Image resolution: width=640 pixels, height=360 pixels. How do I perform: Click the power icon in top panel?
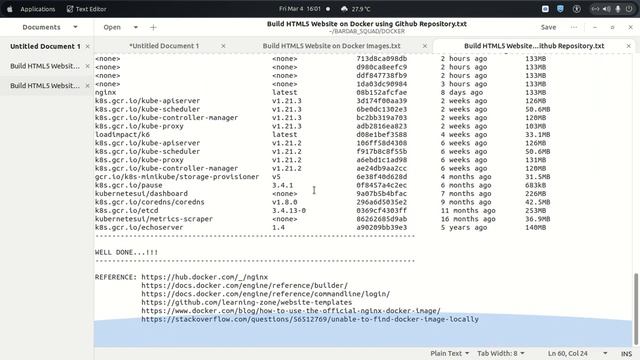pos(629,9)
